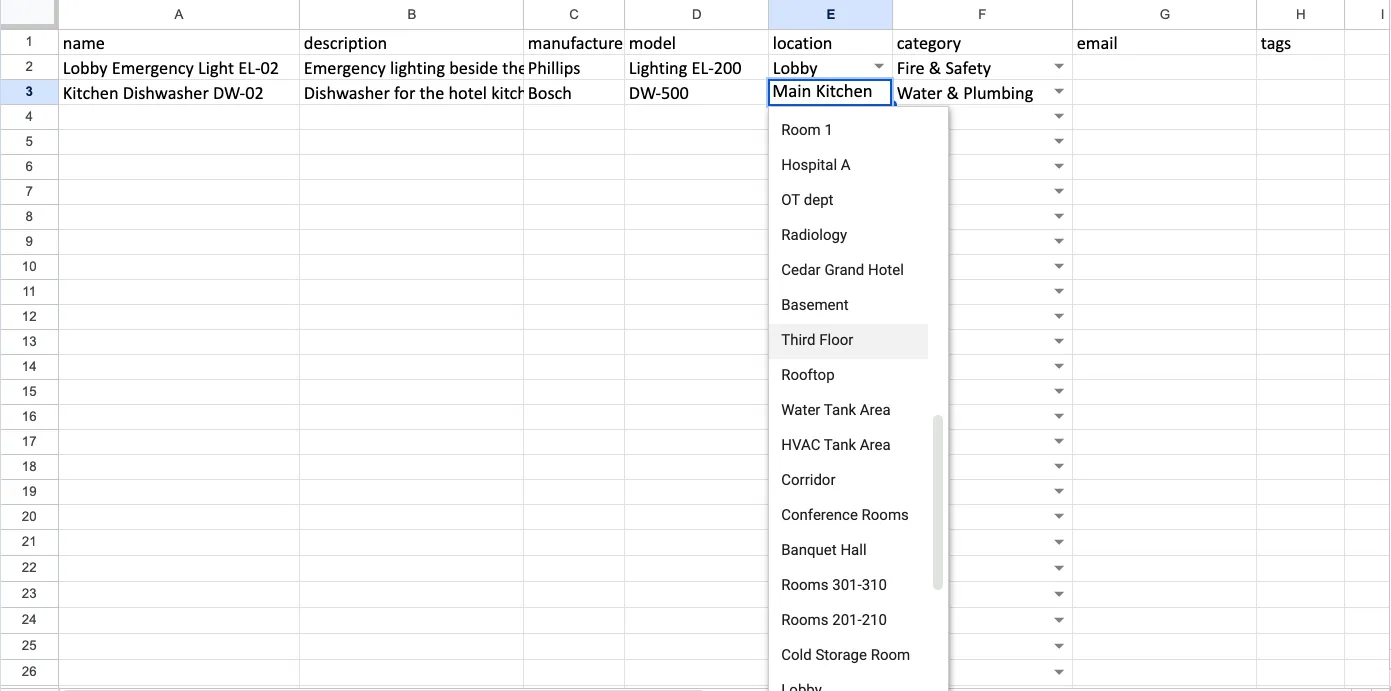Open category dropdown arrow in row 15
This screenshot has height=691, width=1391.
1059,392
